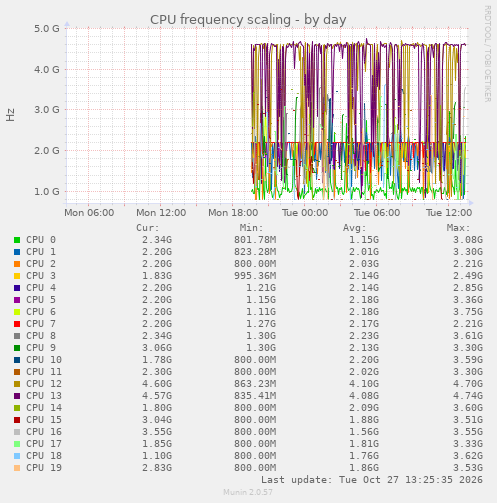The height and width of the screenshot is (503, 497).
Task: Click CPU 0 min value 801.78M
Action: (x=255, y=240)
